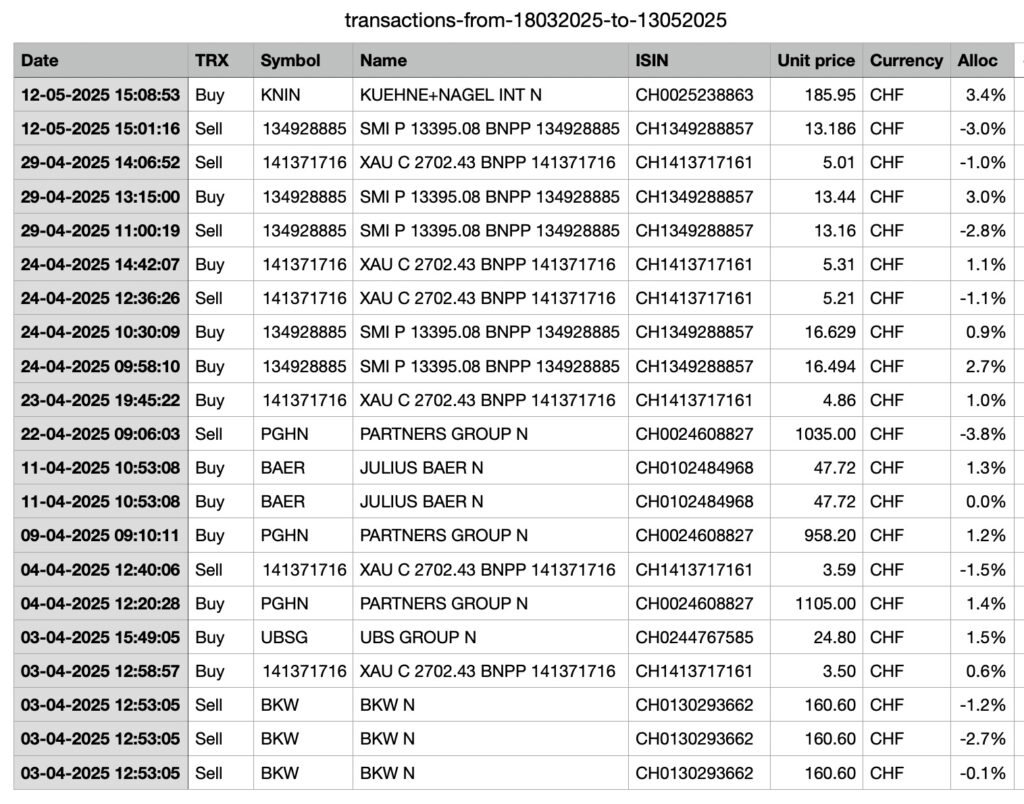
Task: Click the 0.9% allocation cell
Action: tap(982, 332)
